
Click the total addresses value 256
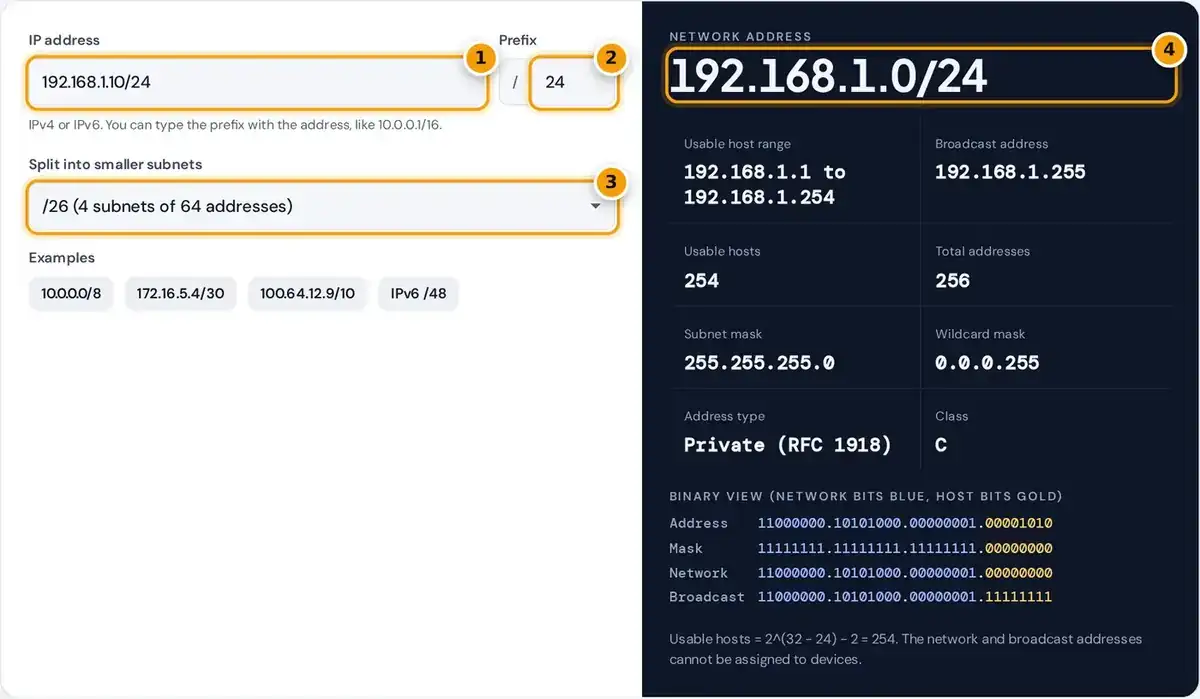952,281
